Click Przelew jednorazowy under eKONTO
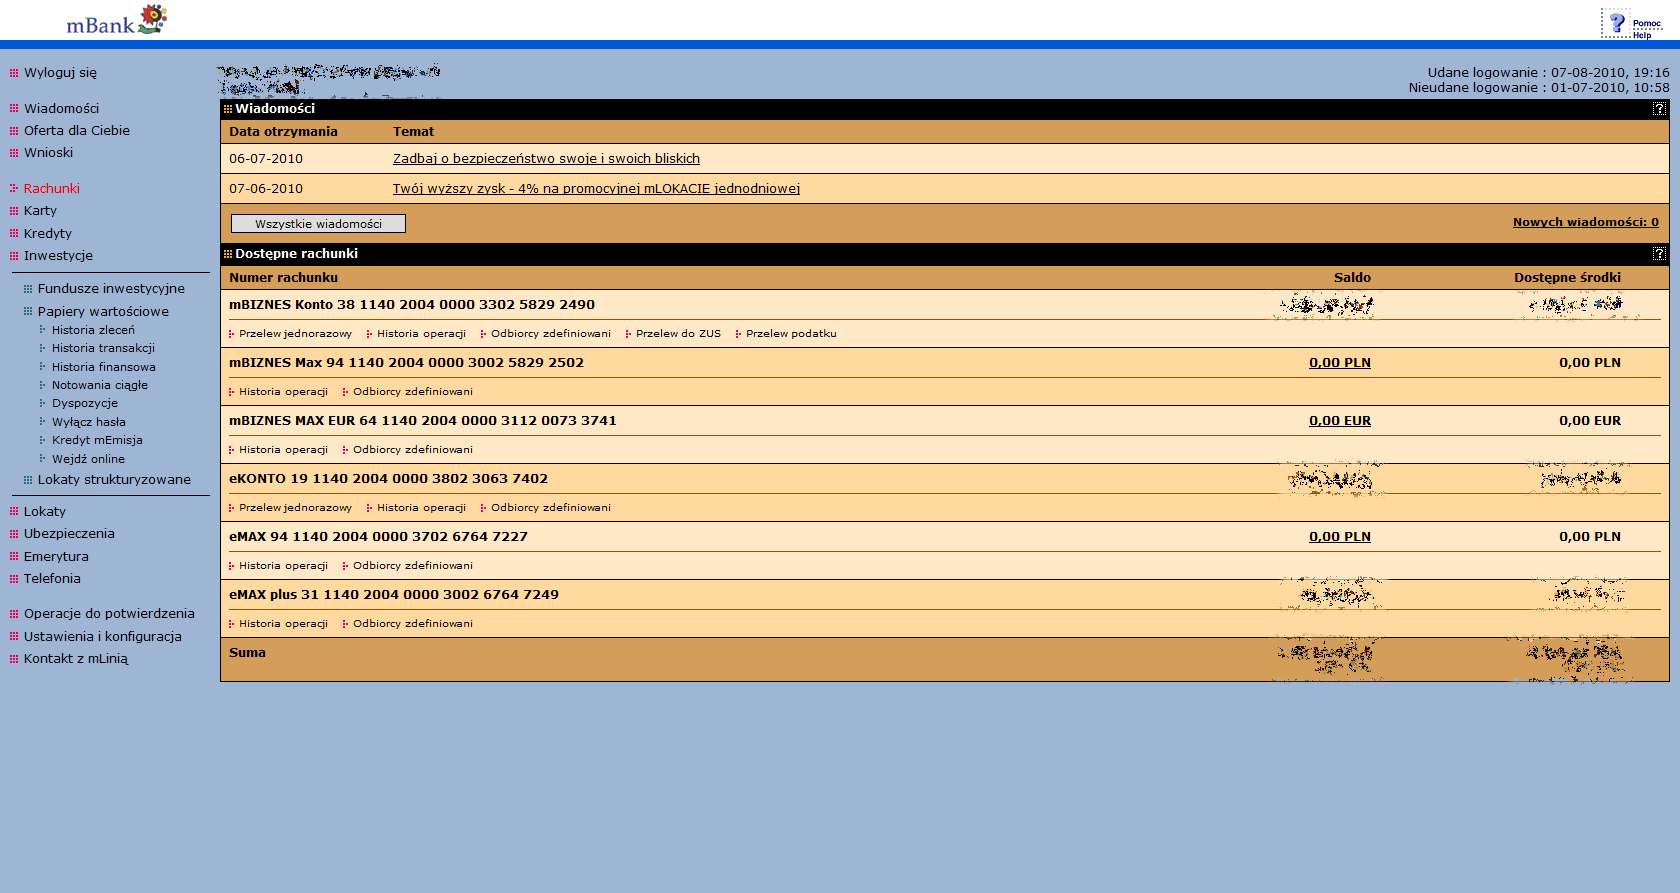The image size is (1680, 893). pyautogui.click(x=295, y=508)
